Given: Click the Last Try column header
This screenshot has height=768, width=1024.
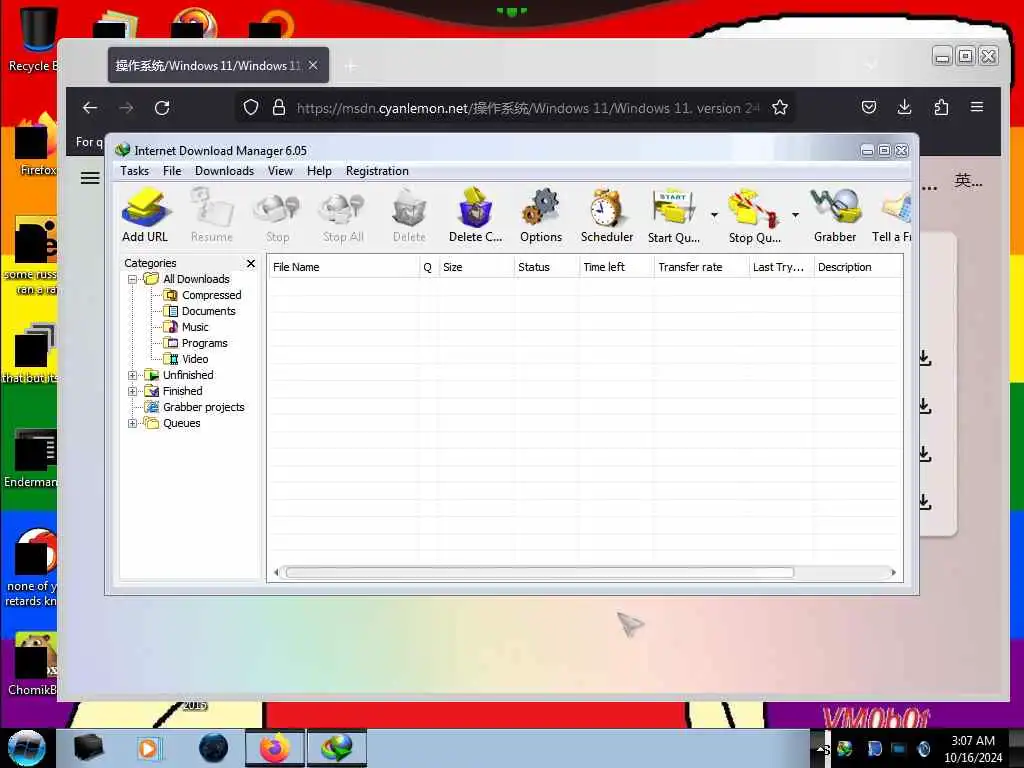Looking at the screenshot, I should click(x=781, y=267).
